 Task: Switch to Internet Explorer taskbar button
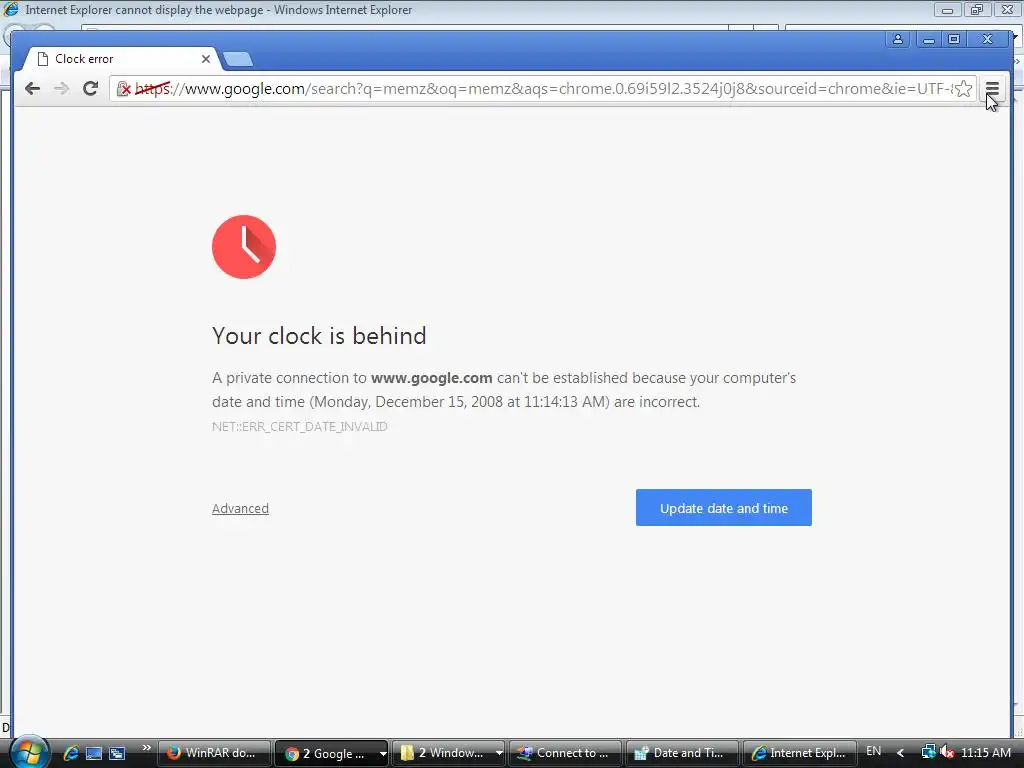click(x=799, y=753)
